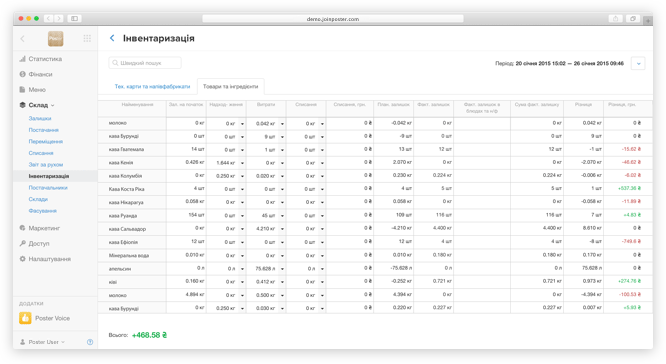This screenshot has width=666, height=364.
Task: Focus the Швидкий пошук search field
Action: (x=145, y=63)
